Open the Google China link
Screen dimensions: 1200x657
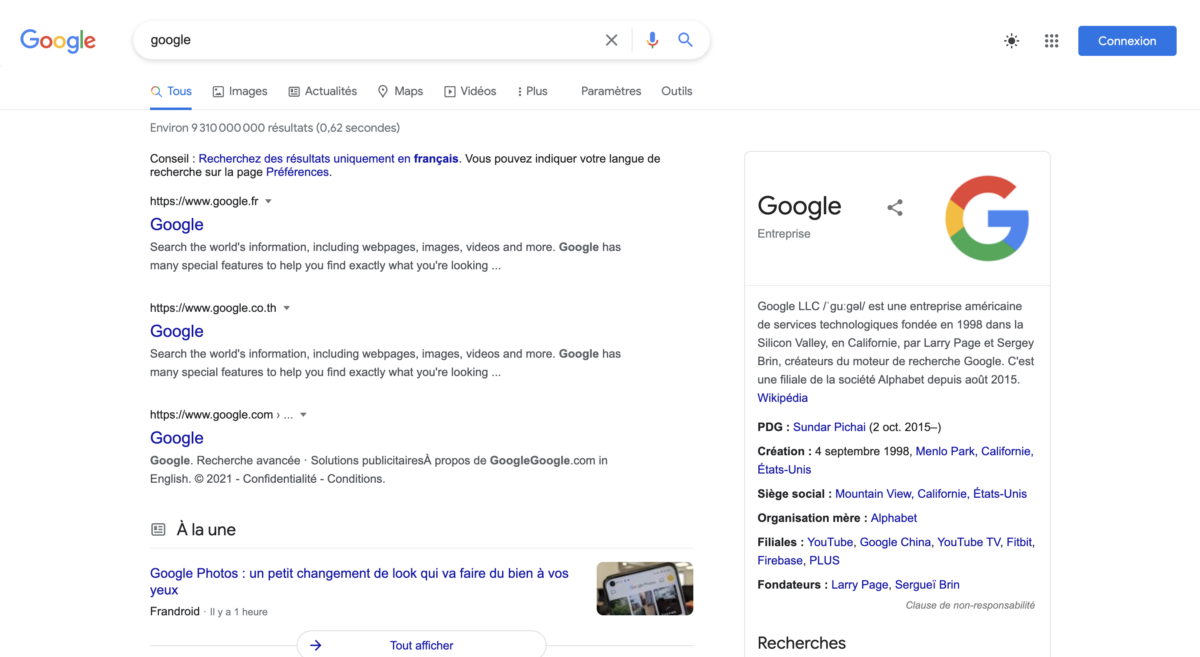coord(895,542)
